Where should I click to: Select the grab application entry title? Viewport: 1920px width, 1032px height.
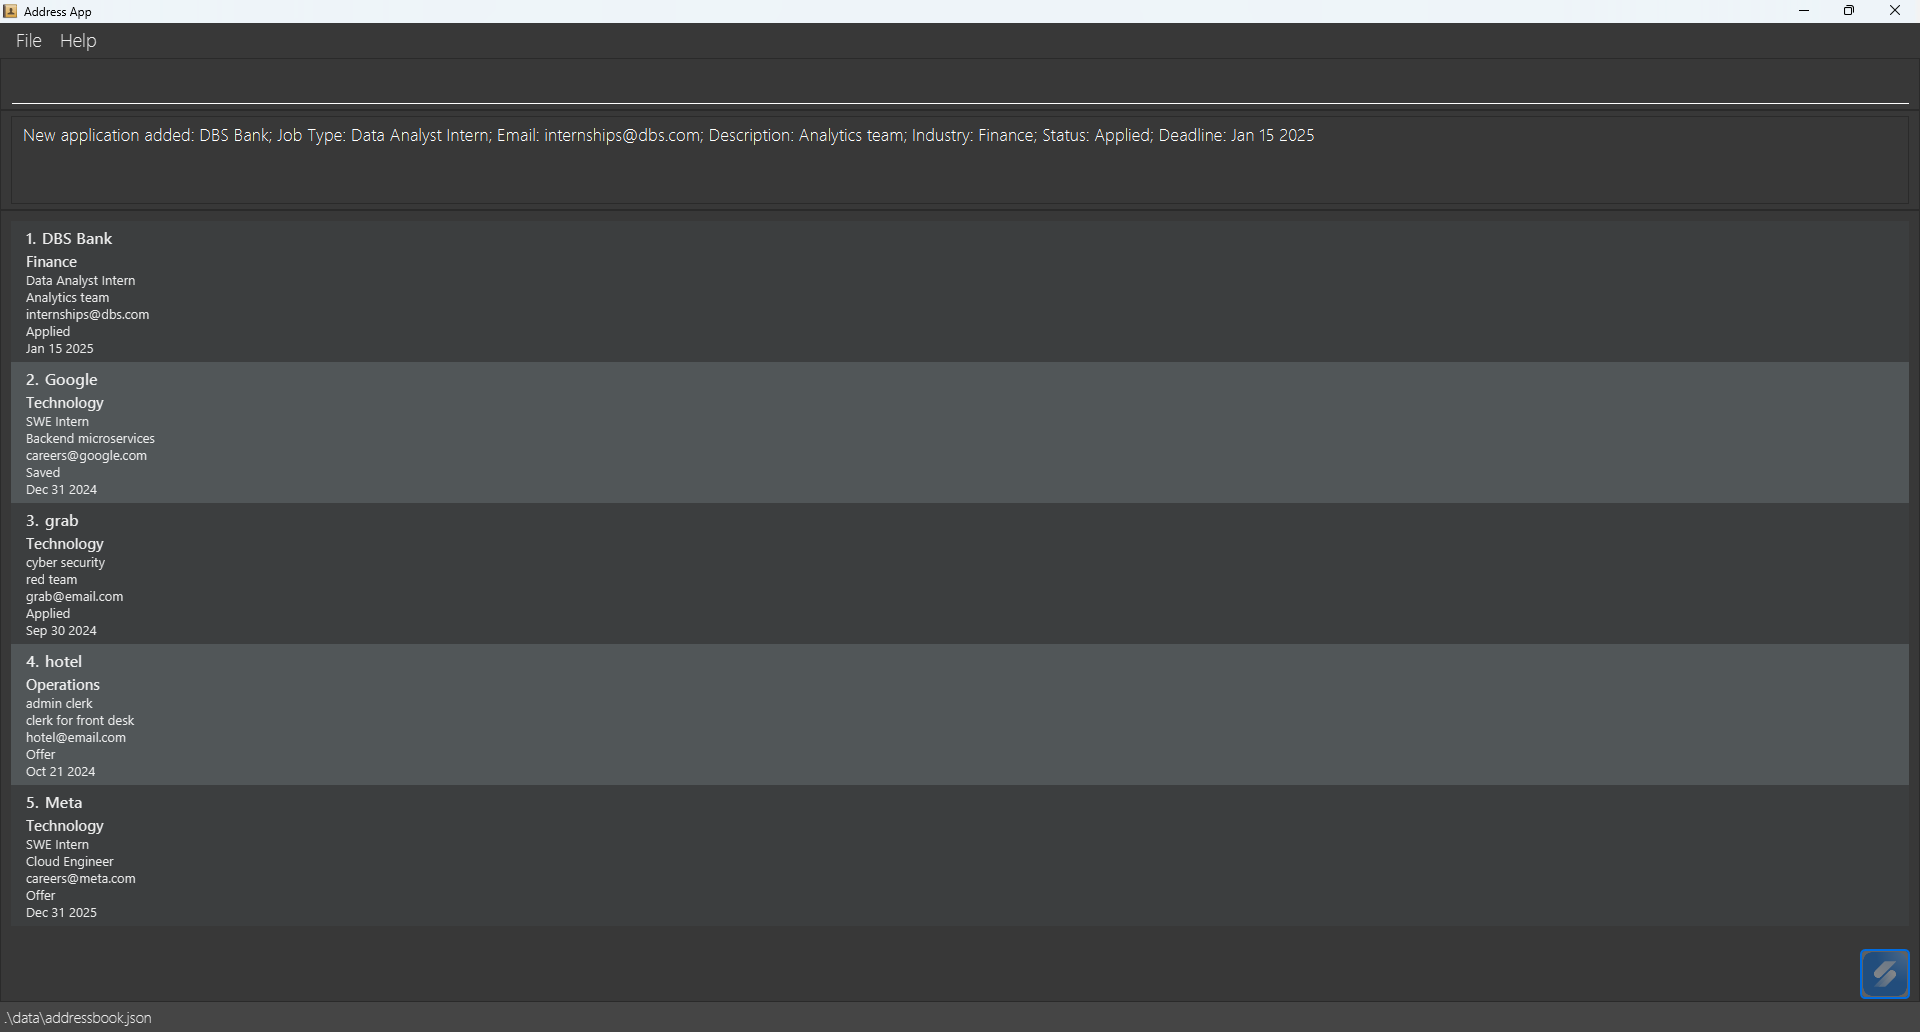pyautogui.click(x=52, y=521)
